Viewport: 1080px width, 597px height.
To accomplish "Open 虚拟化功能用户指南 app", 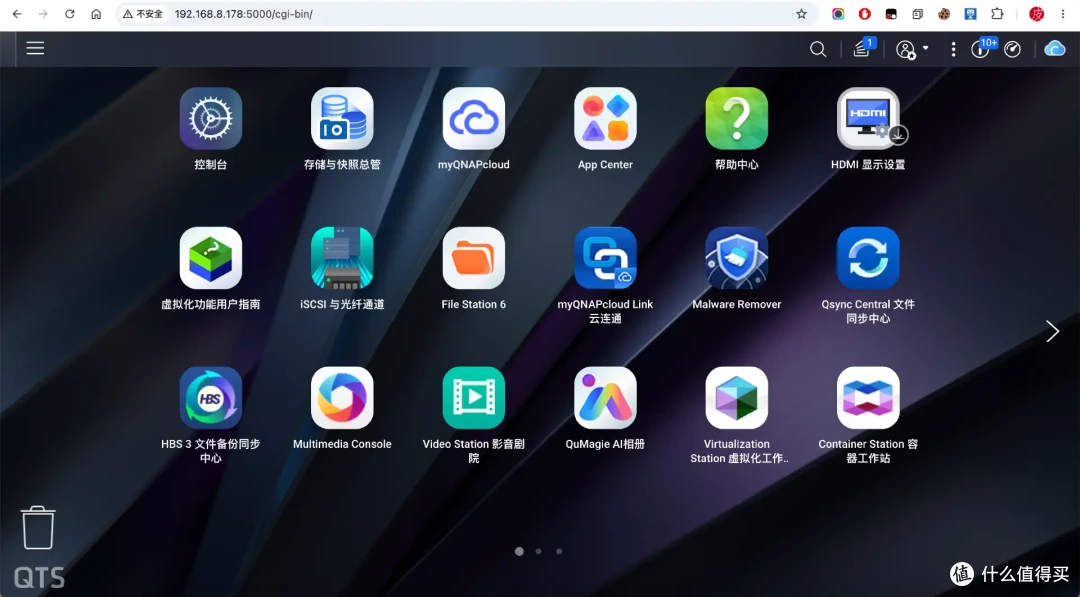I will 211,258.
